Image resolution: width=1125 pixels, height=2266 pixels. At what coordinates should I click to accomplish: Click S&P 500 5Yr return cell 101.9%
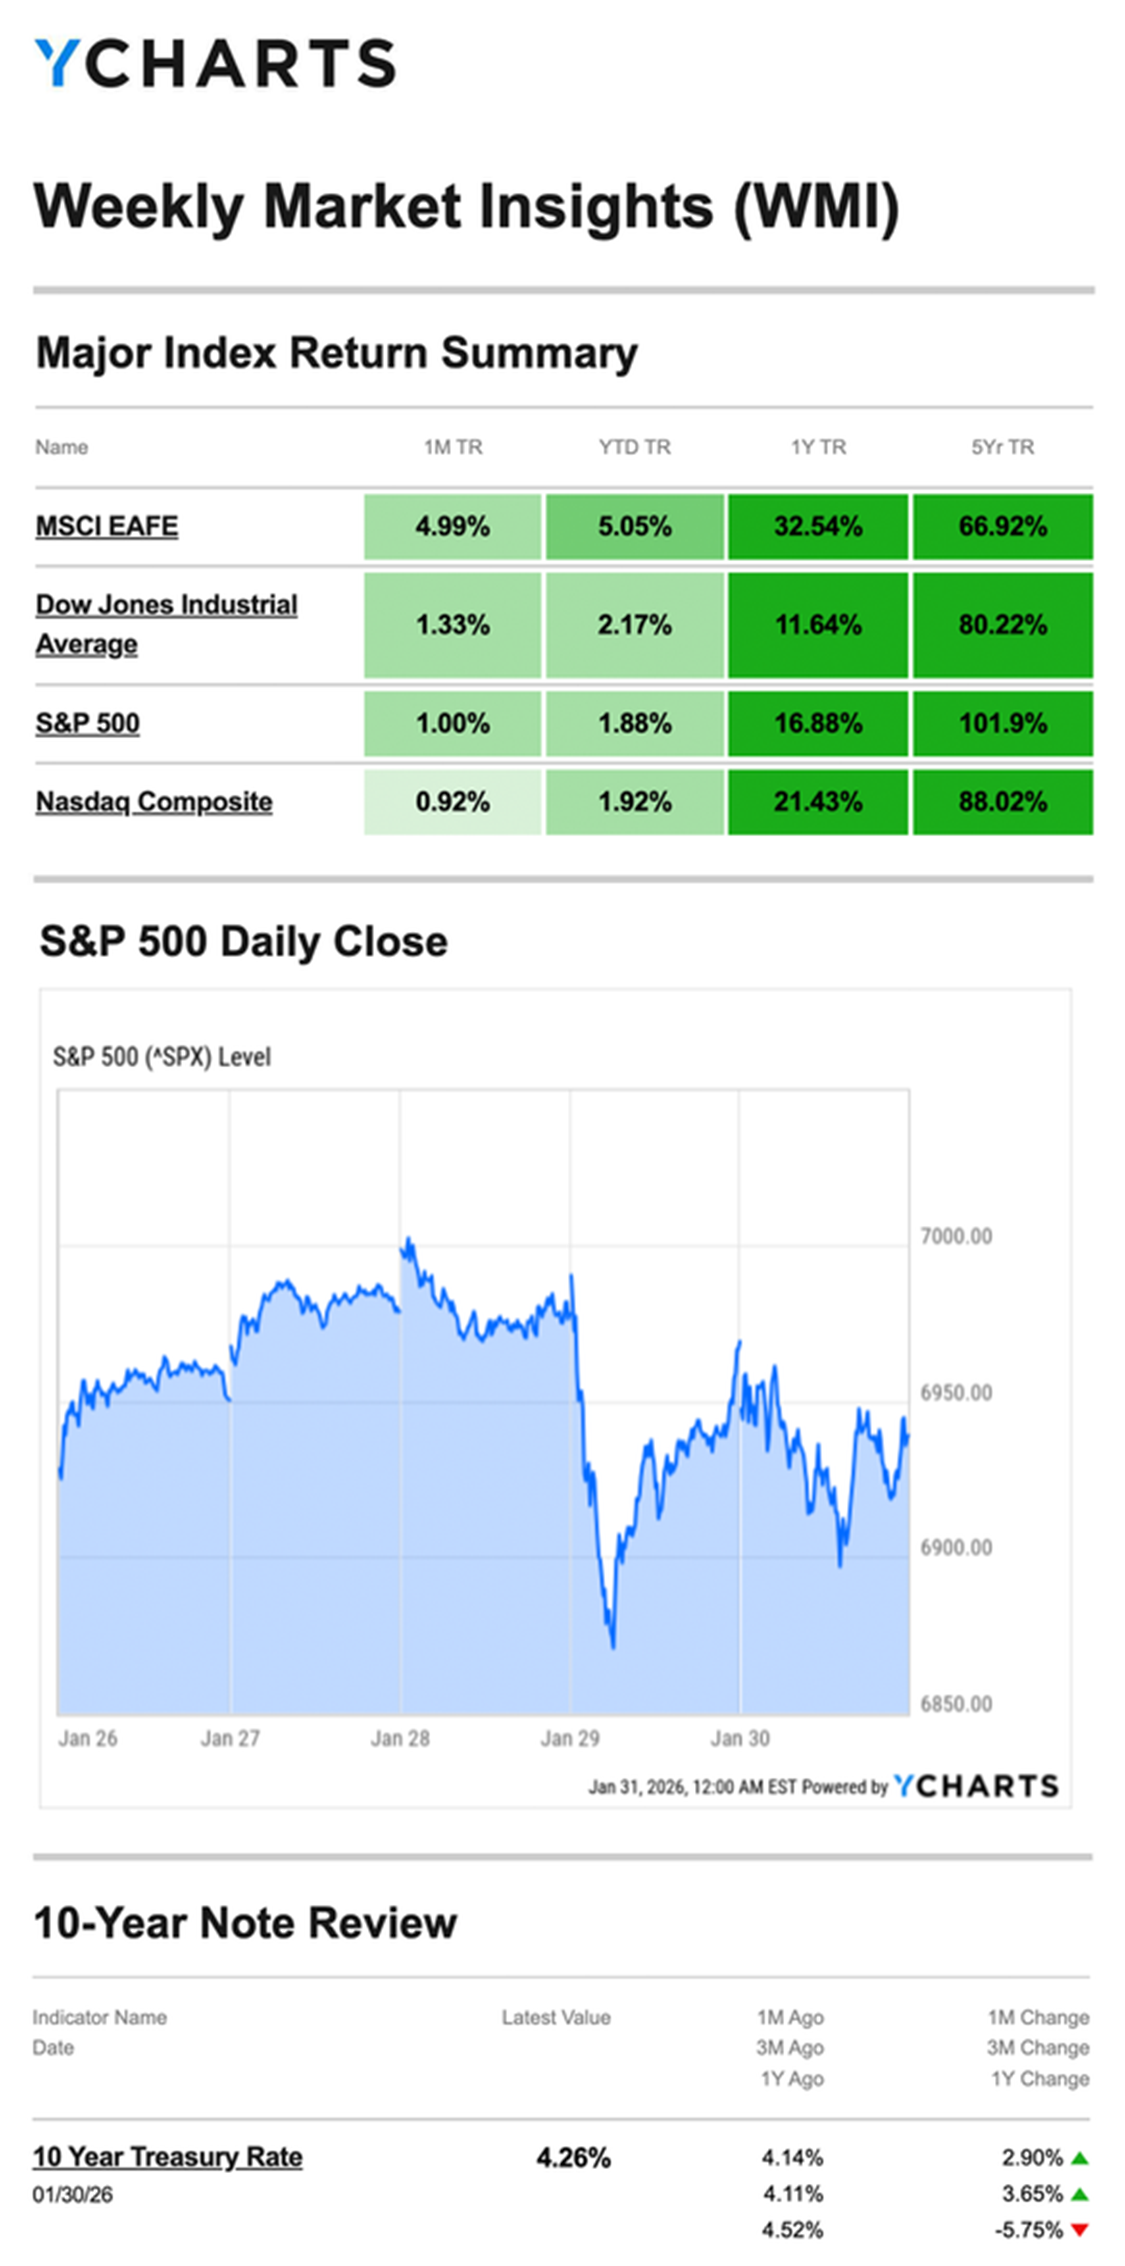(1002, 723)
